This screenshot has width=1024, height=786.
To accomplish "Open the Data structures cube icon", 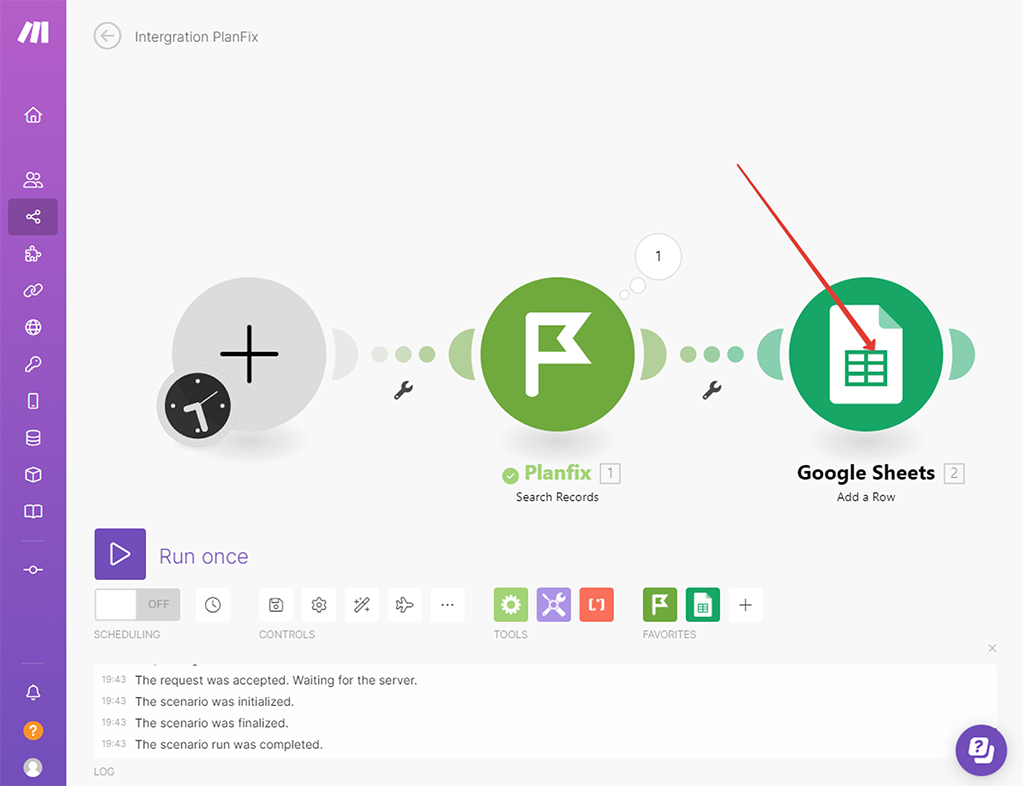I will click(x=33, y=475).
